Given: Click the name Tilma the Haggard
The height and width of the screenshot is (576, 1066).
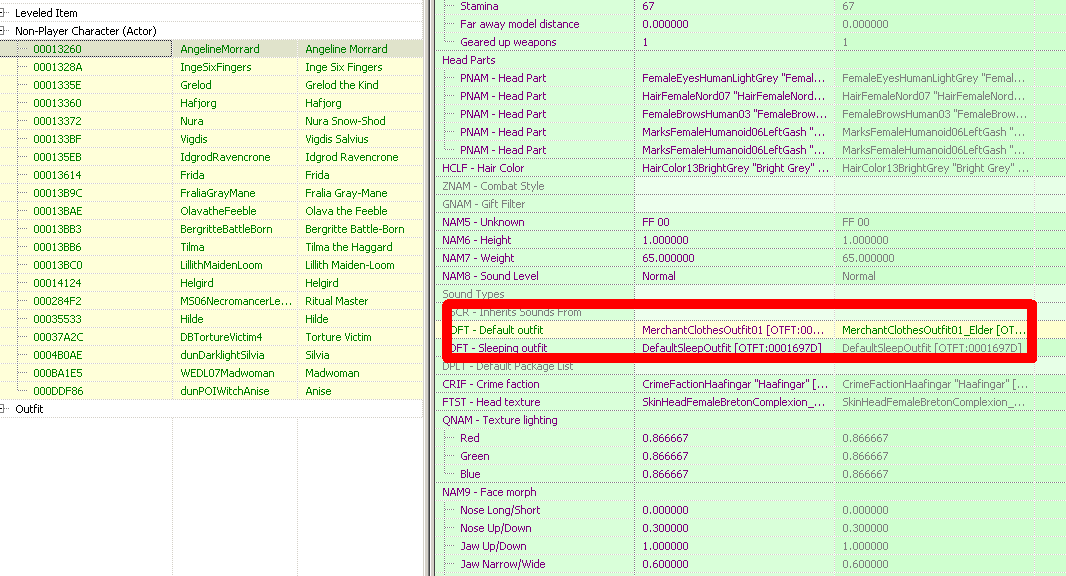Looking at the screenshot, I should click(x=349, y=247).
